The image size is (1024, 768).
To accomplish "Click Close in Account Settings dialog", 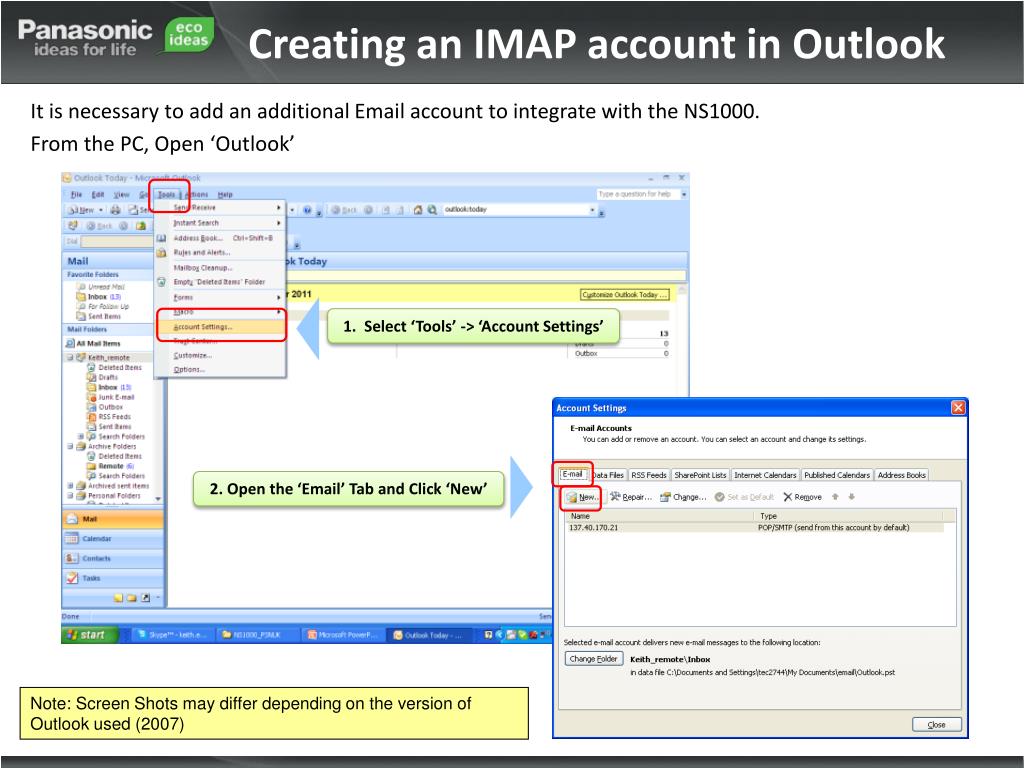I will click(936, 724).
